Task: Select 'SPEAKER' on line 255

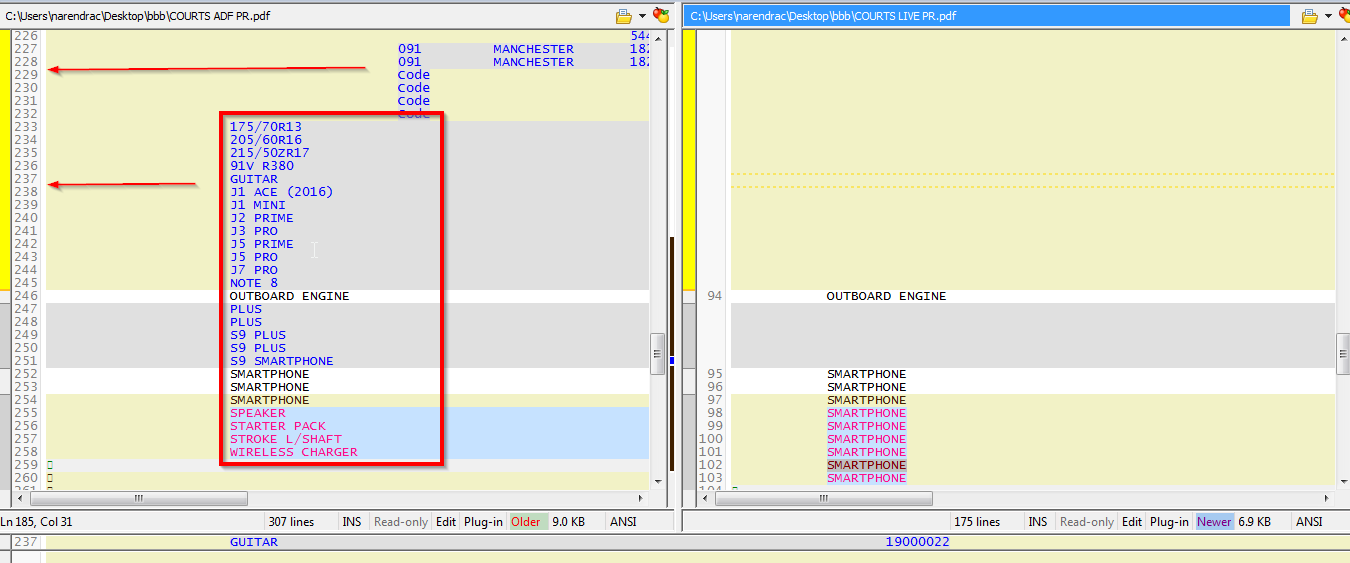Action: [258, 413]
